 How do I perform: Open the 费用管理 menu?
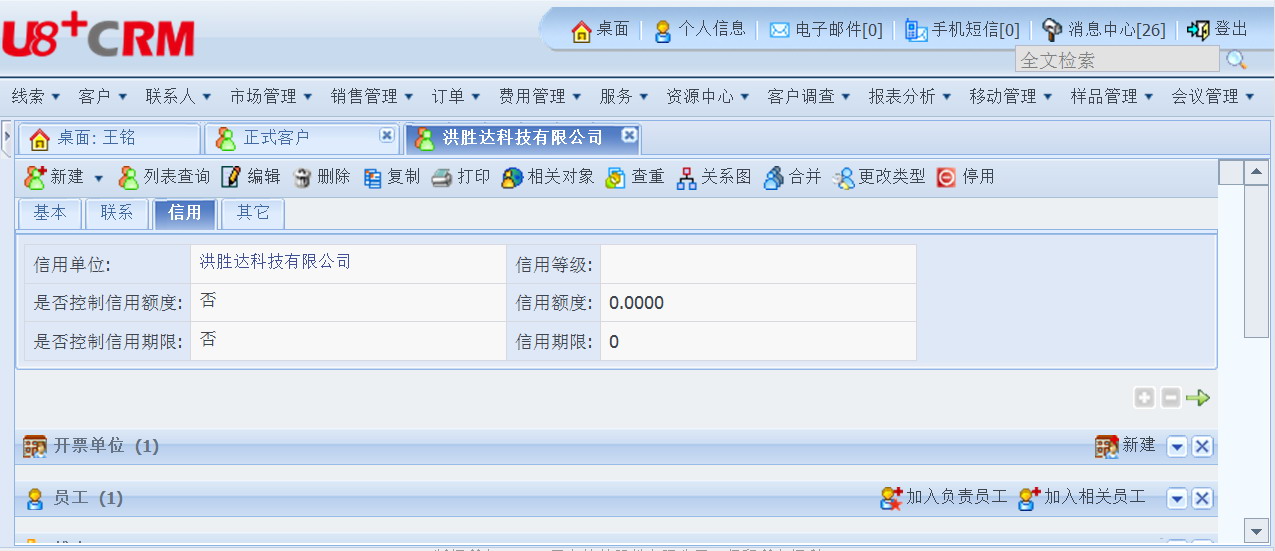pyautogui.click(x=540, y=96)
